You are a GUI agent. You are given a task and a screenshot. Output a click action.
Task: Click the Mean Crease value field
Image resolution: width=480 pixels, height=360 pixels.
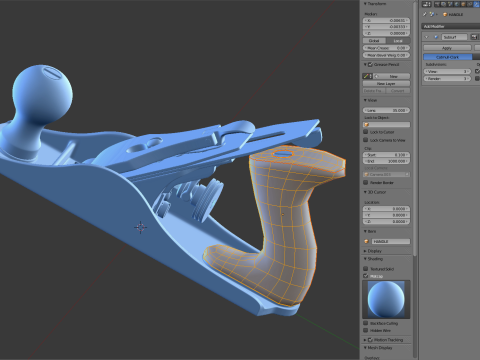pyautogui.click(x=386, y=48)
